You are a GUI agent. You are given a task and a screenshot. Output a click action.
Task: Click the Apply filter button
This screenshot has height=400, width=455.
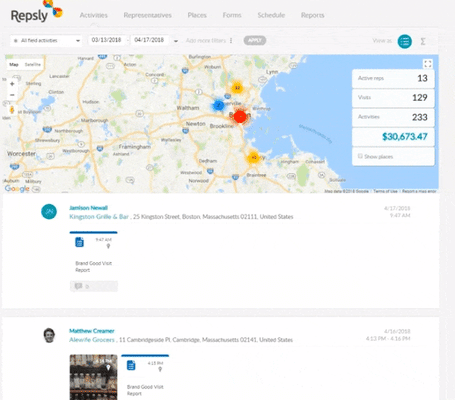point(255,40)
